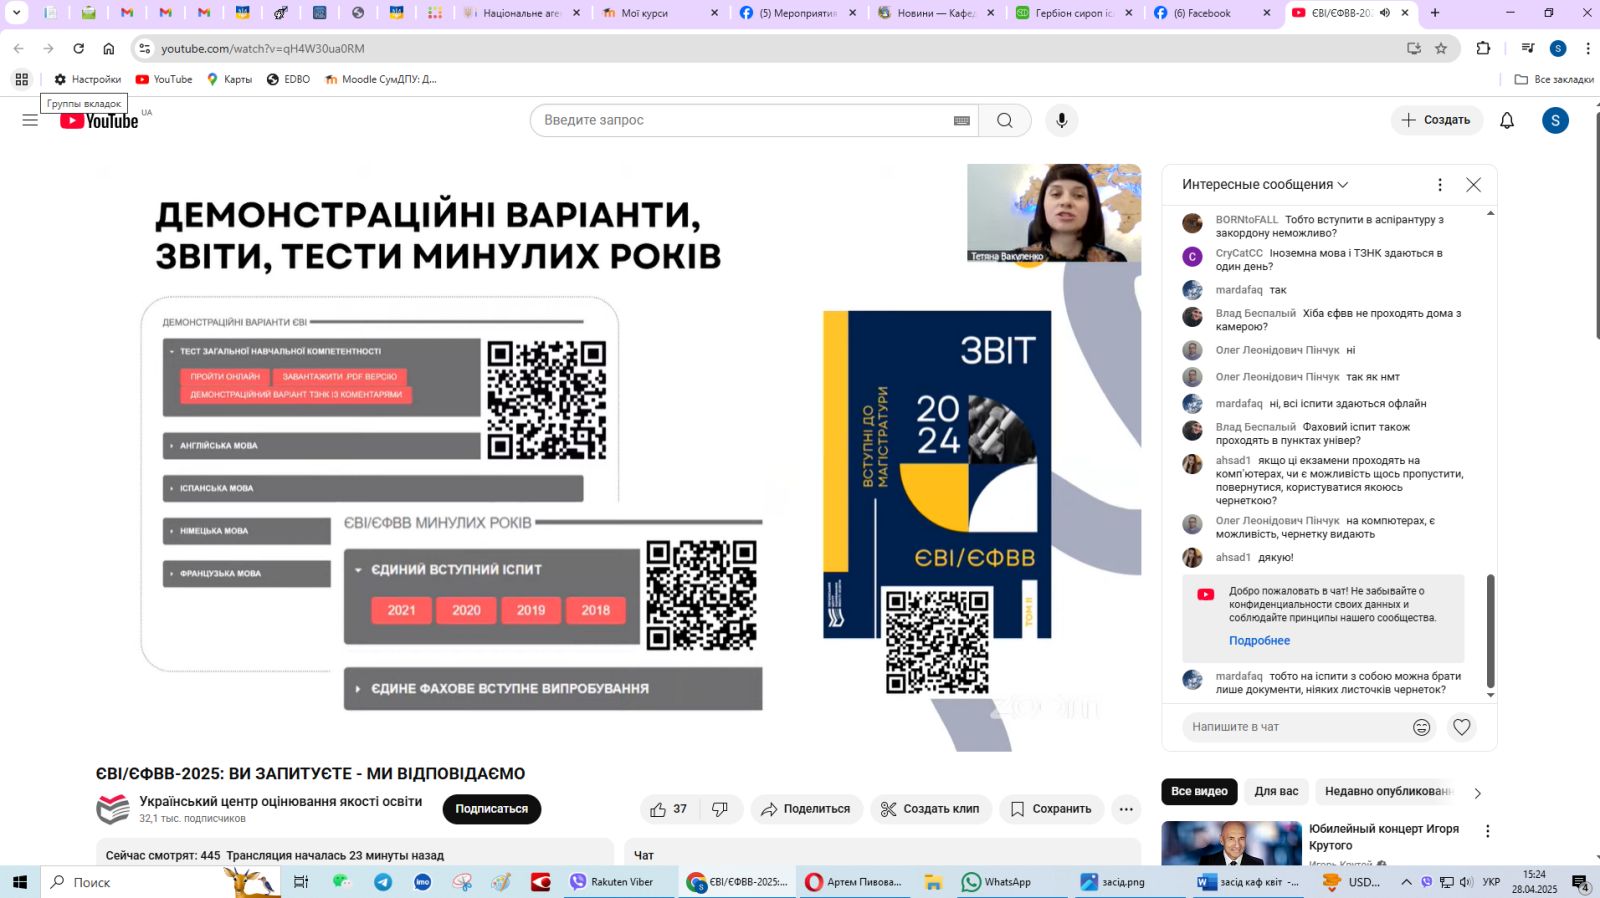Open browser extensions puzzle icon
This screenshot has width=1600, height=898.
pyautogui.click(x=1483, y=48)
